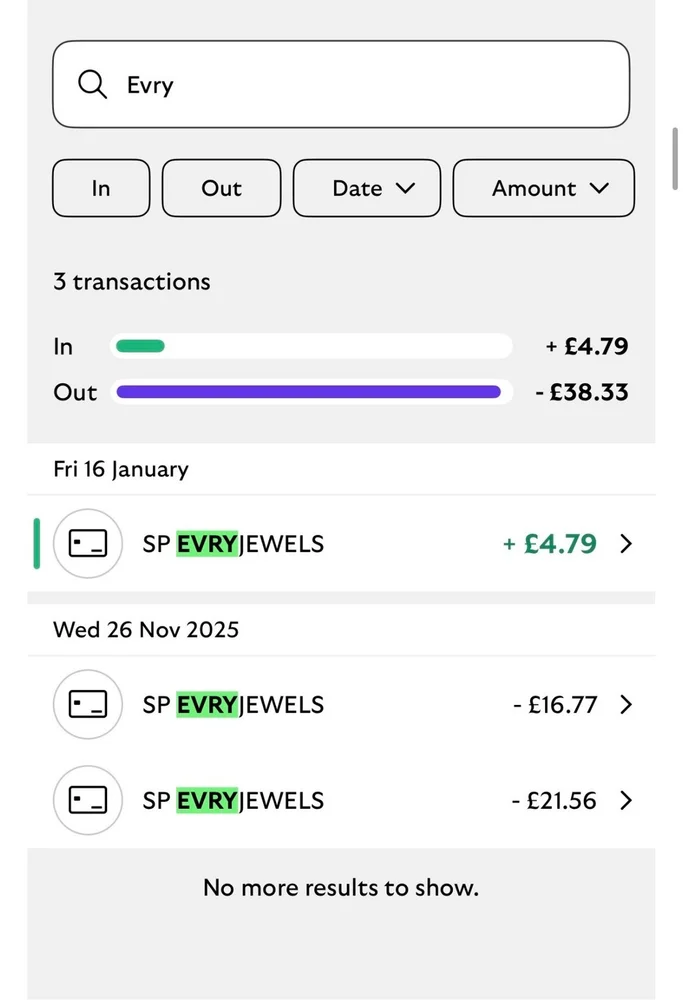Open the SP EVRYJEWELS -£21.56 transaction
This screenshot has height=1000, width=683.
341,800
